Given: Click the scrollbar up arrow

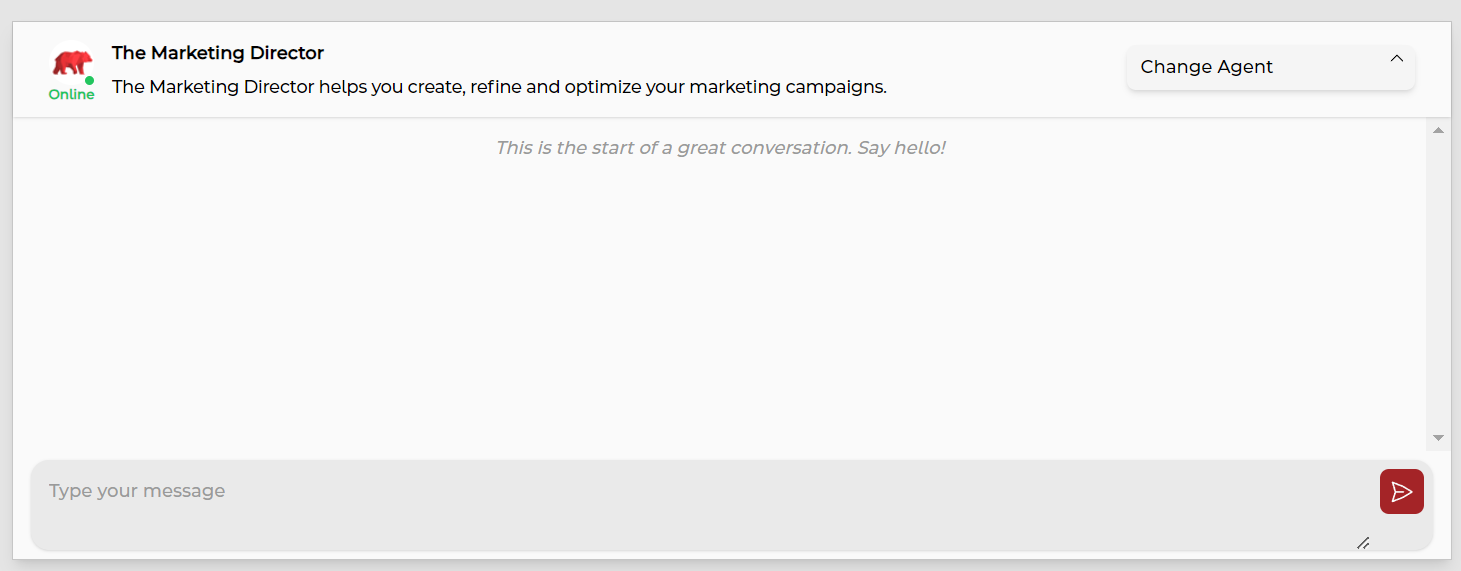Looking at the screenshot, I should pos(1438,131).
